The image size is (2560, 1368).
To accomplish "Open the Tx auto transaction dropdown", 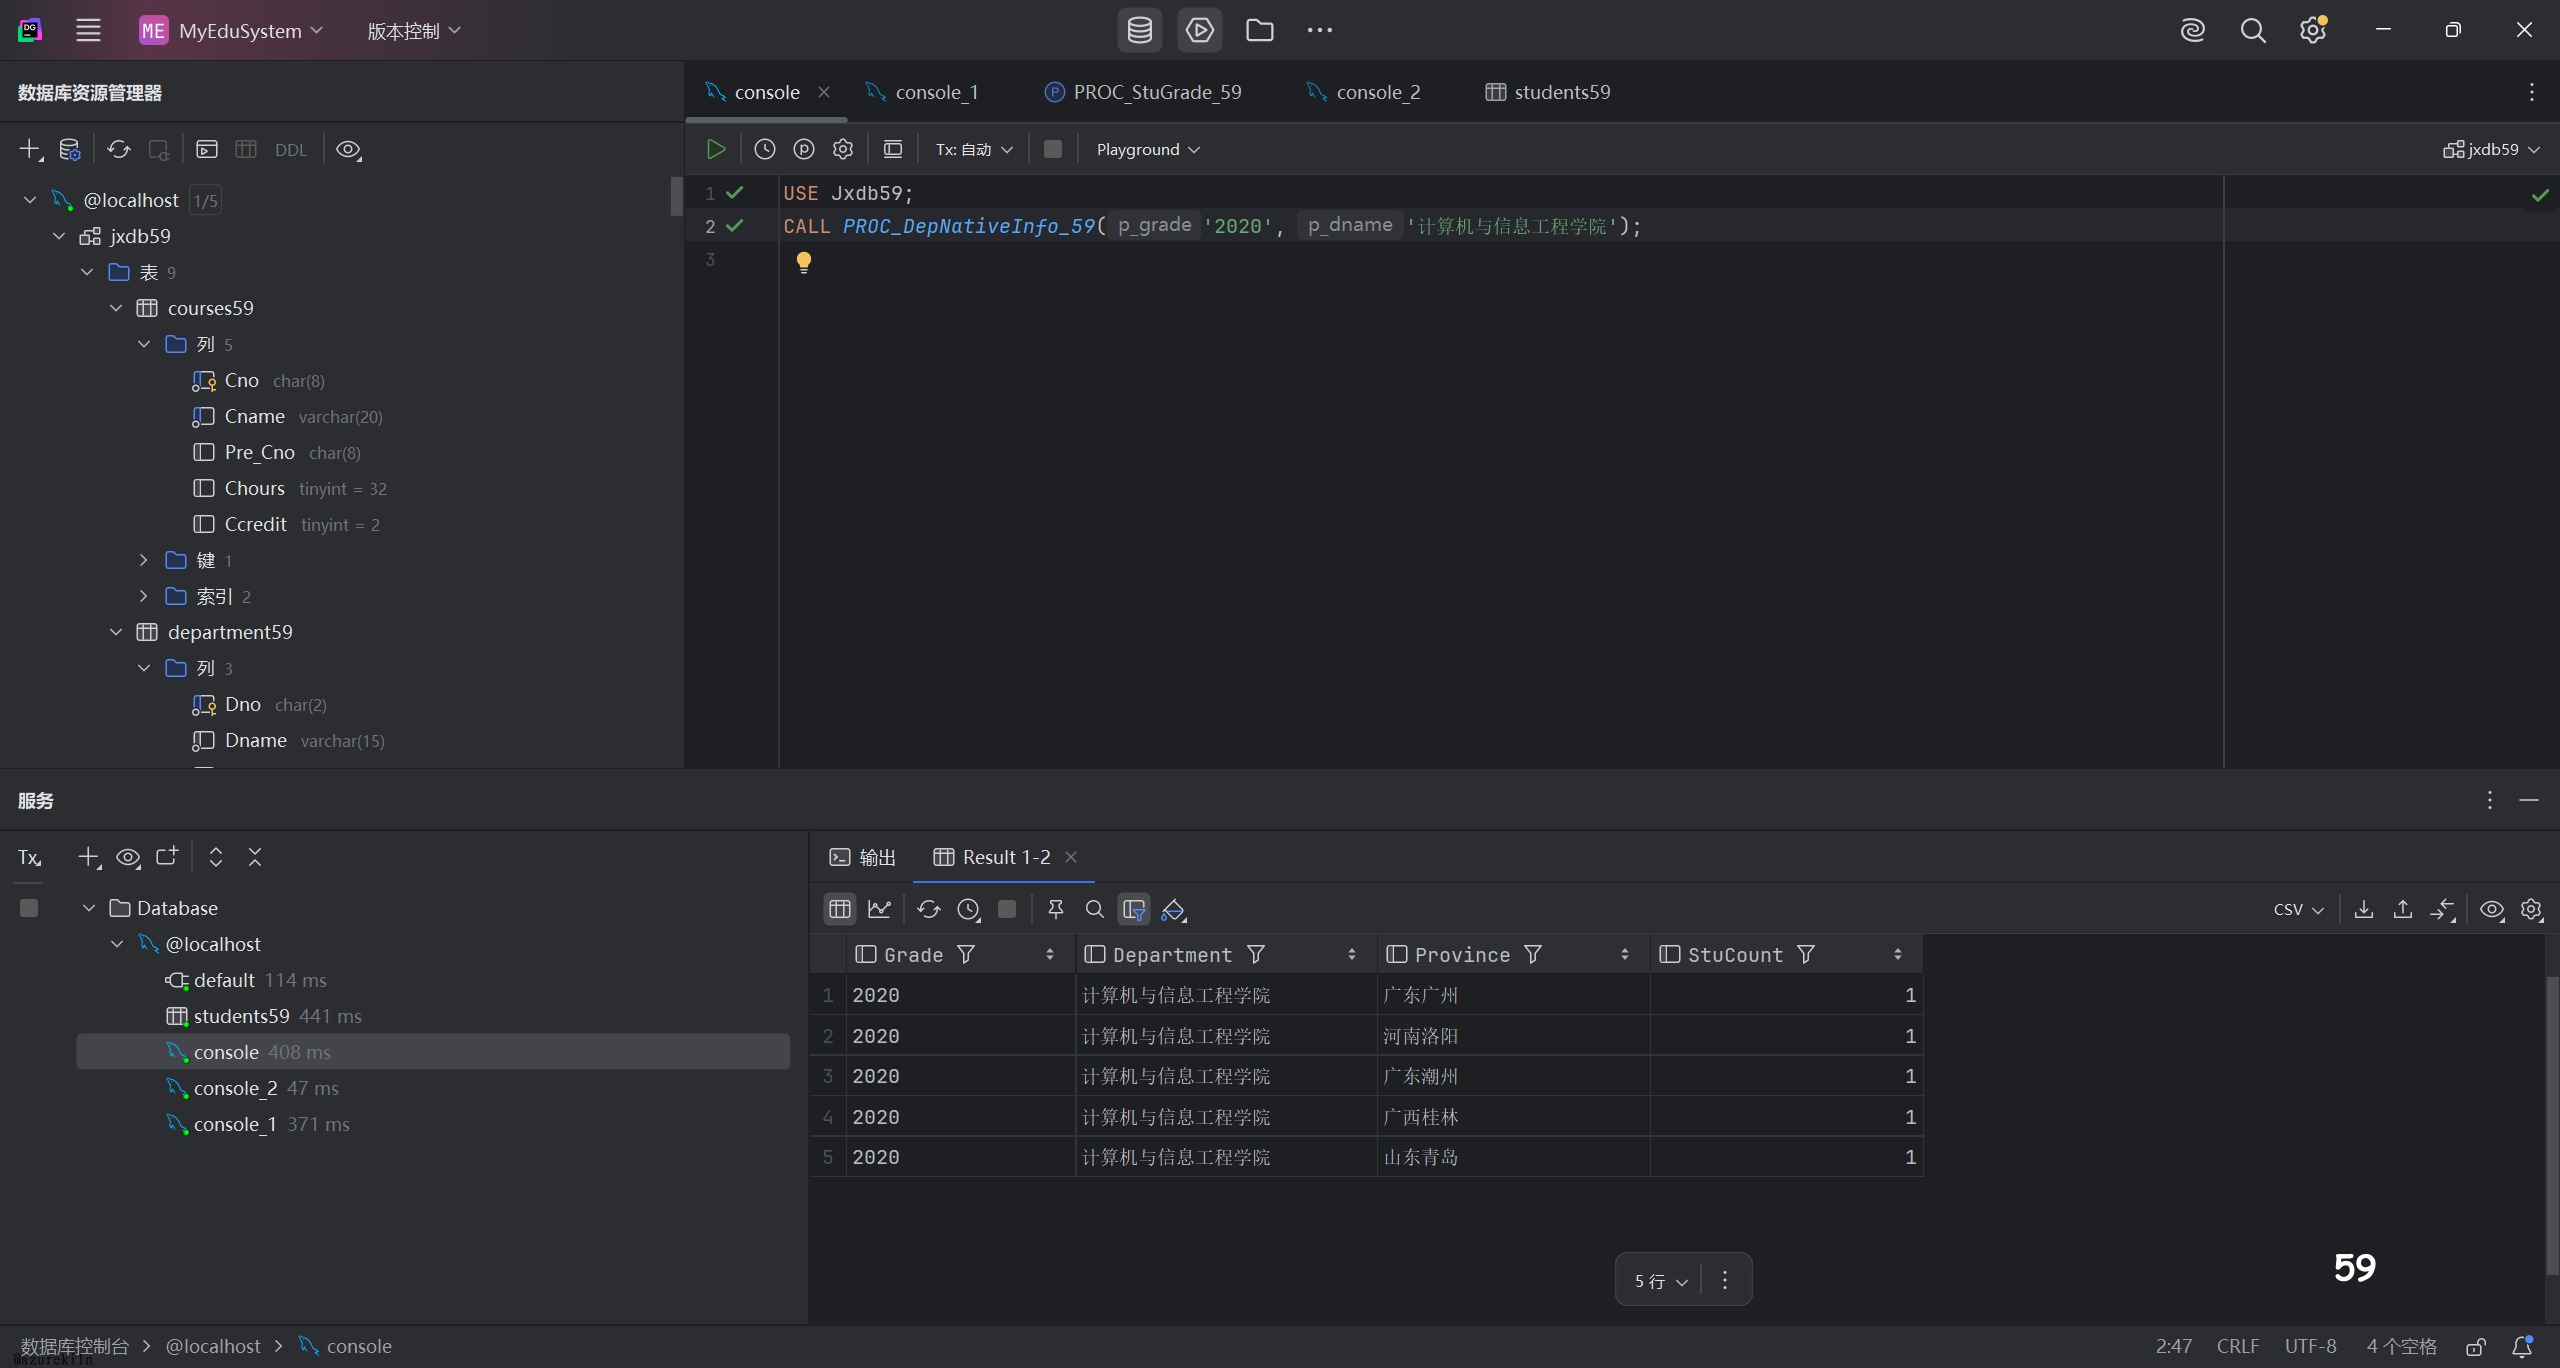I will click(974, 149).
